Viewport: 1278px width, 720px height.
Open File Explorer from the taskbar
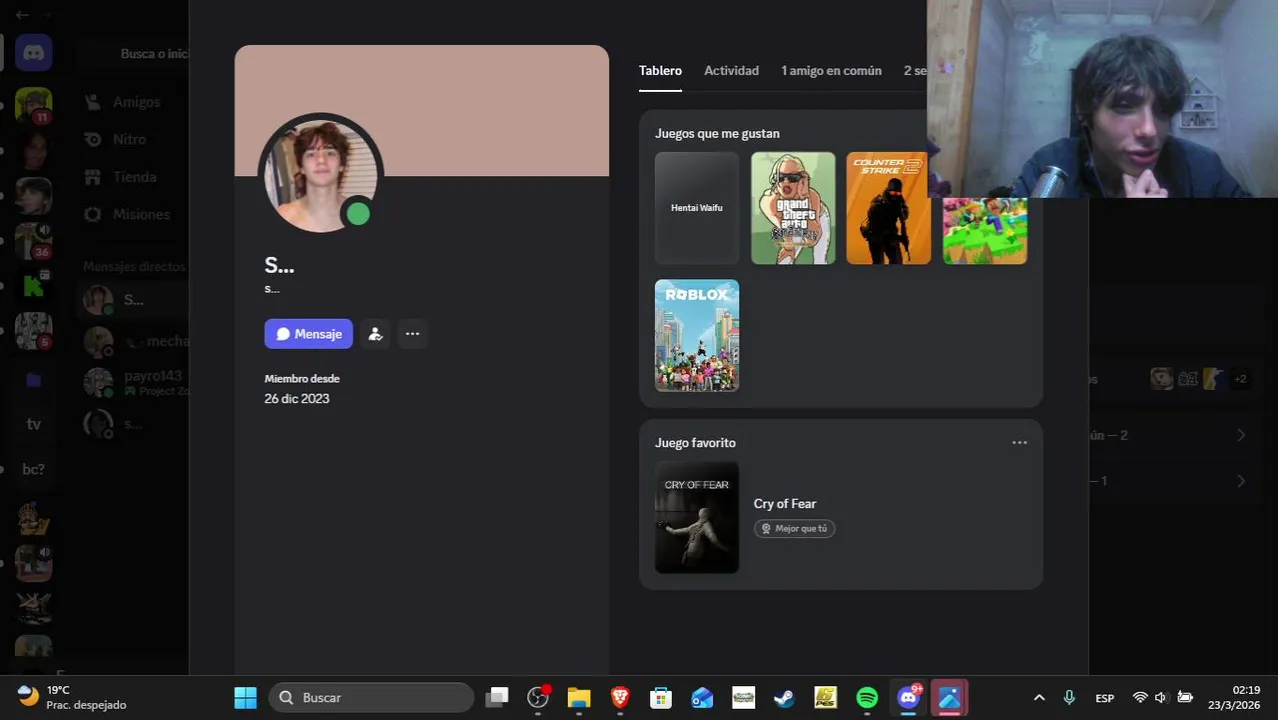579,698
